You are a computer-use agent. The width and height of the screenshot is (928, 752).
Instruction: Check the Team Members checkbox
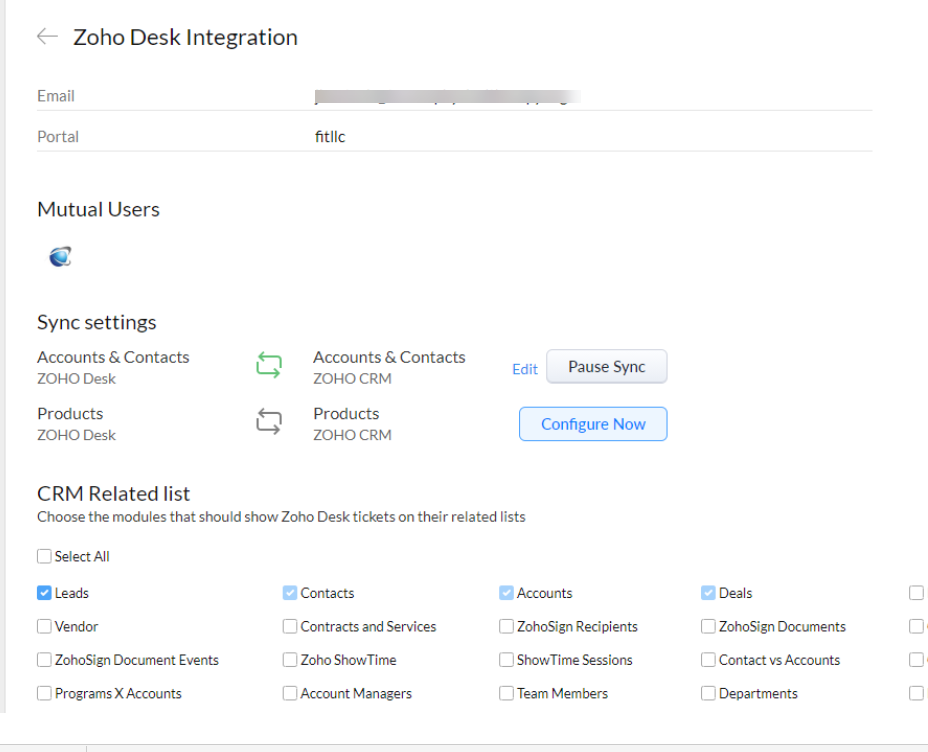pyautogui.click(x=506, y=693)
